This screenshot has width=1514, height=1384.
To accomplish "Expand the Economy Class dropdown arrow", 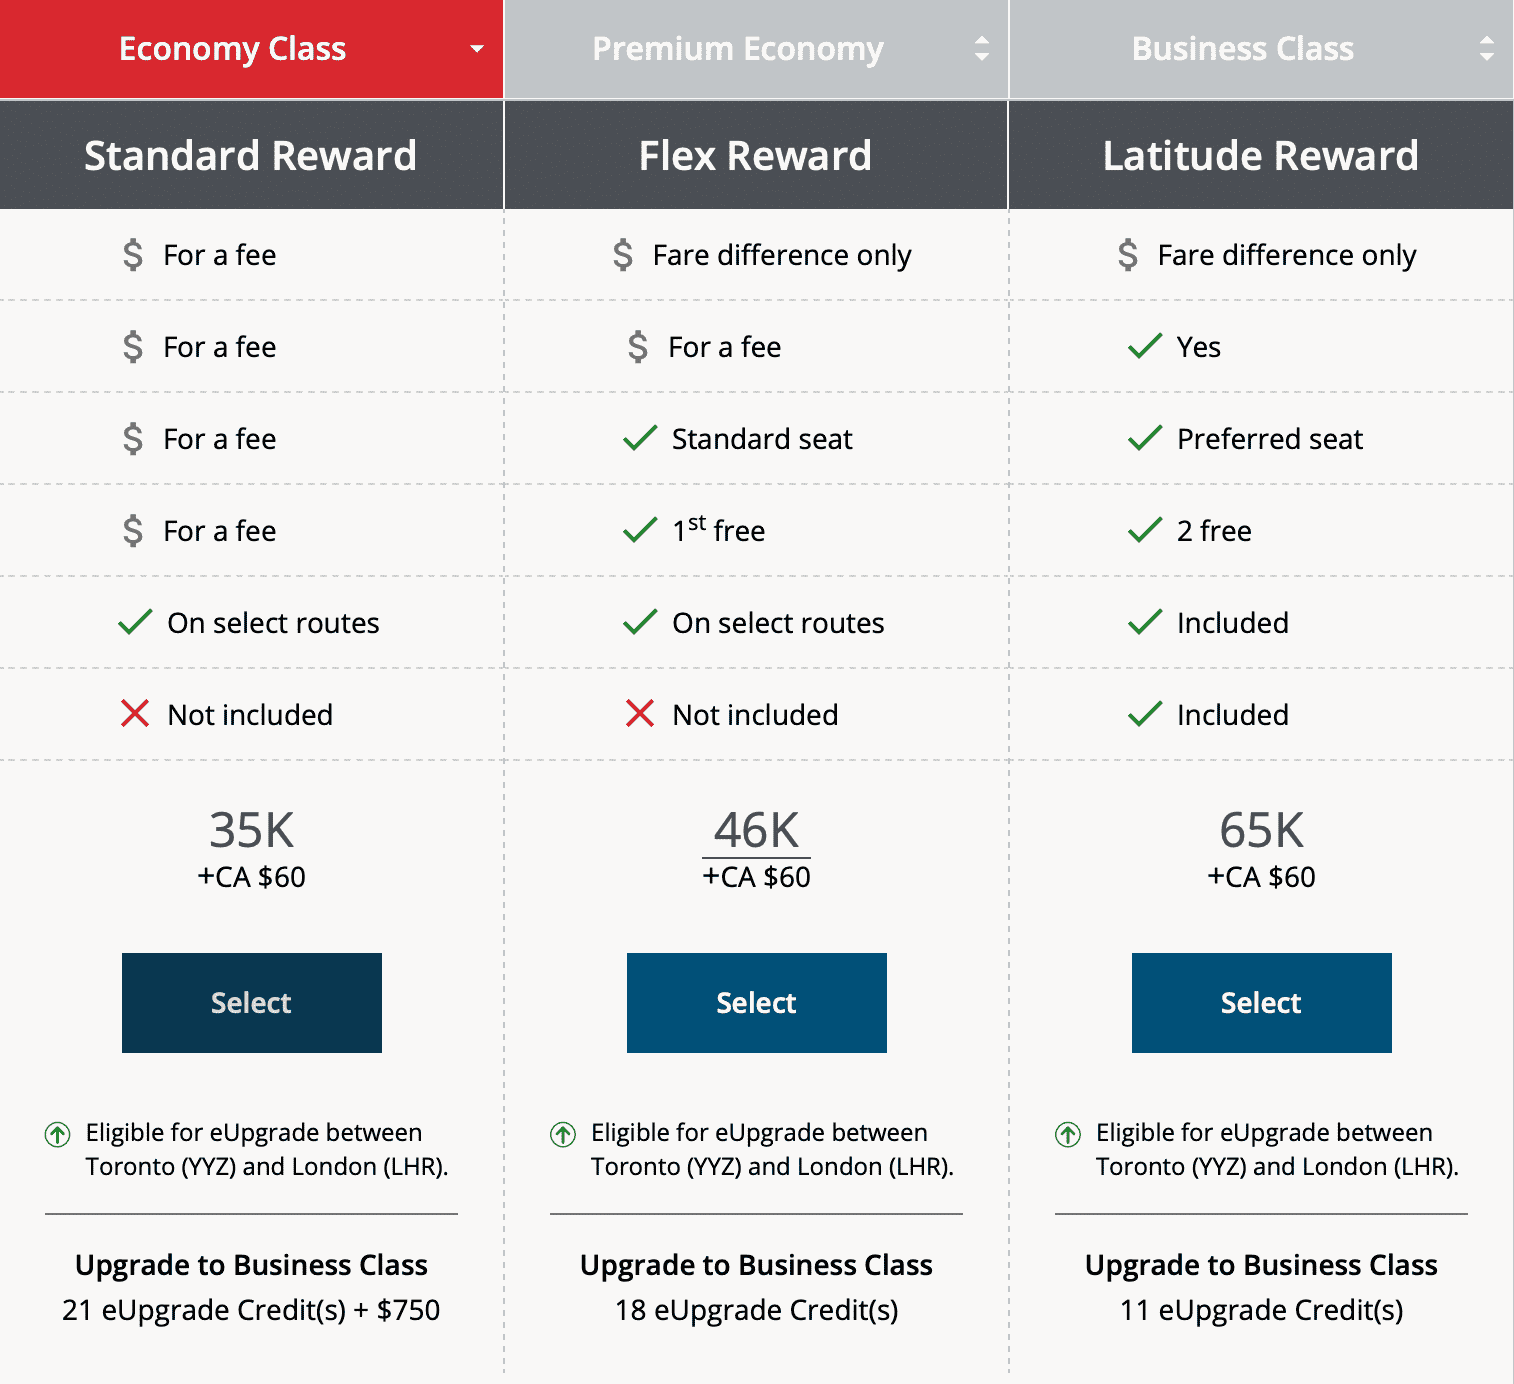I will coord(477,49).
